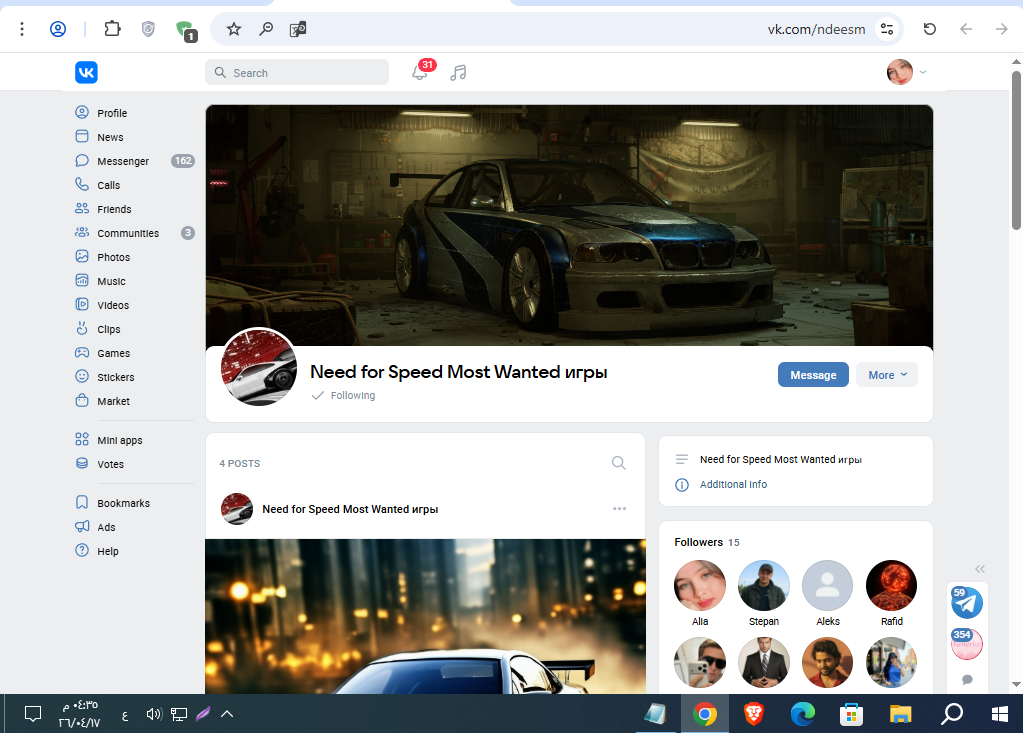Screen dimensions: 1023x733
Task: Reload the page
Action: pos(929,29)
